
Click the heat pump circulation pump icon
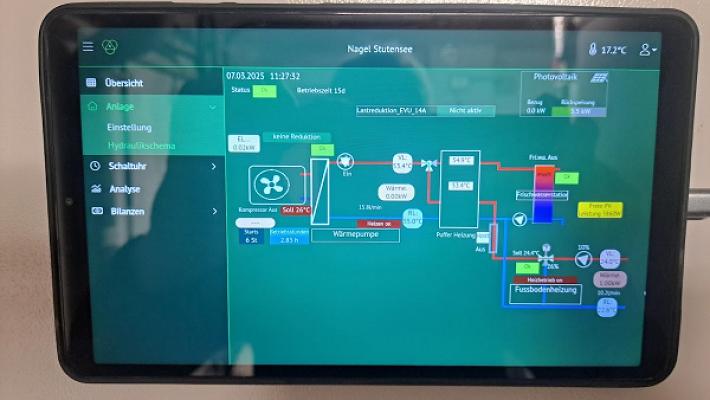tap(346, 159)
